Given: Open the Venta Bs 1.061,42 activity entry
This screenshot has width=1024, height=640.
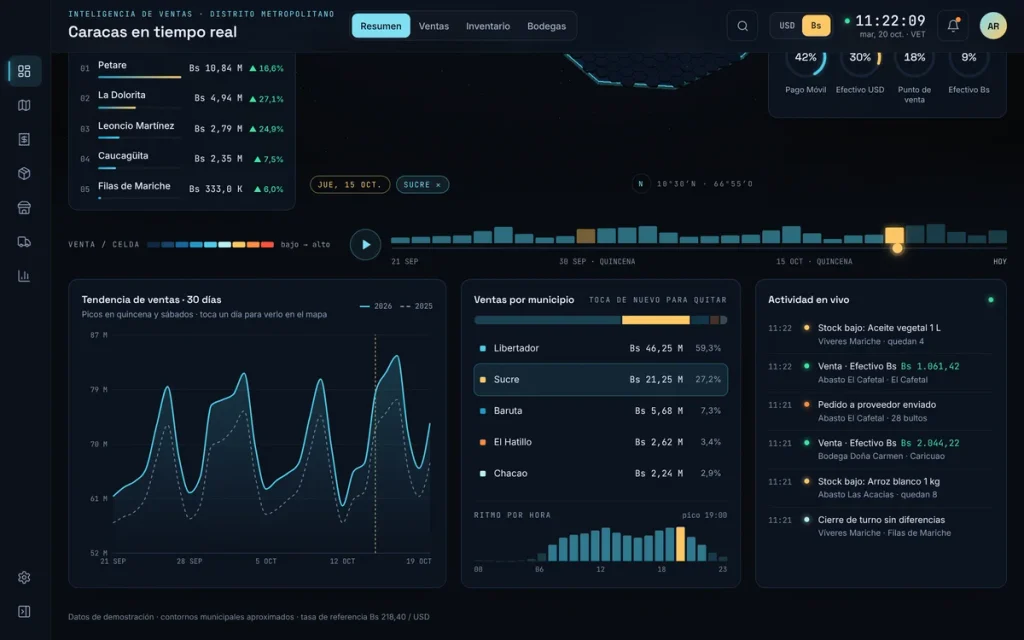Looking at the screenshot, I should (880, 373).
